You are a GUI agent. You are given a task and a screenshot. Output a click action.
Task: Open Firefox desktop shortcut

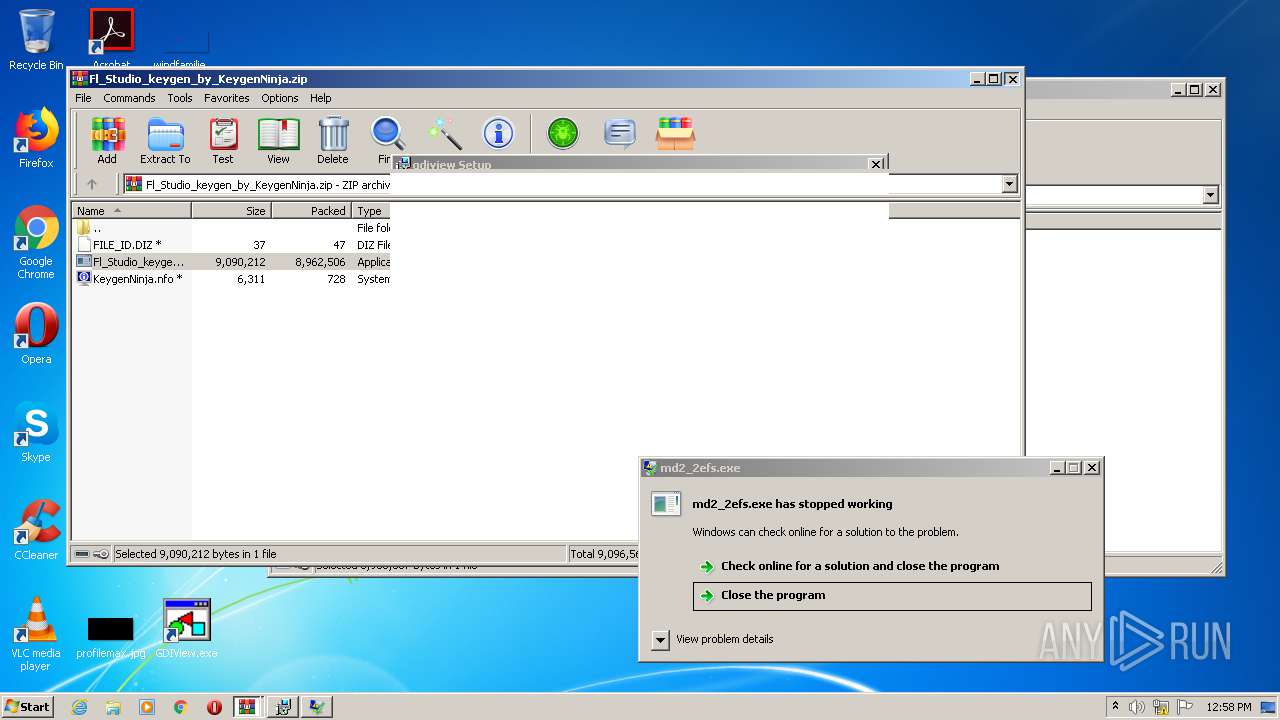[x=36, y=138]
